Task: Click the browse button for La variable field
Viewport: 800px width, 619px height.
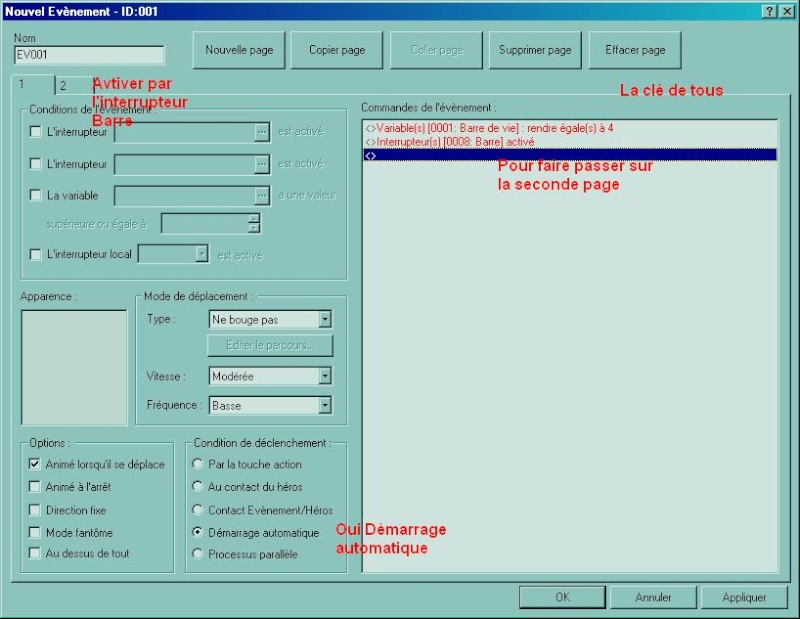Action: pyautogui.click(x=262, y=196)
